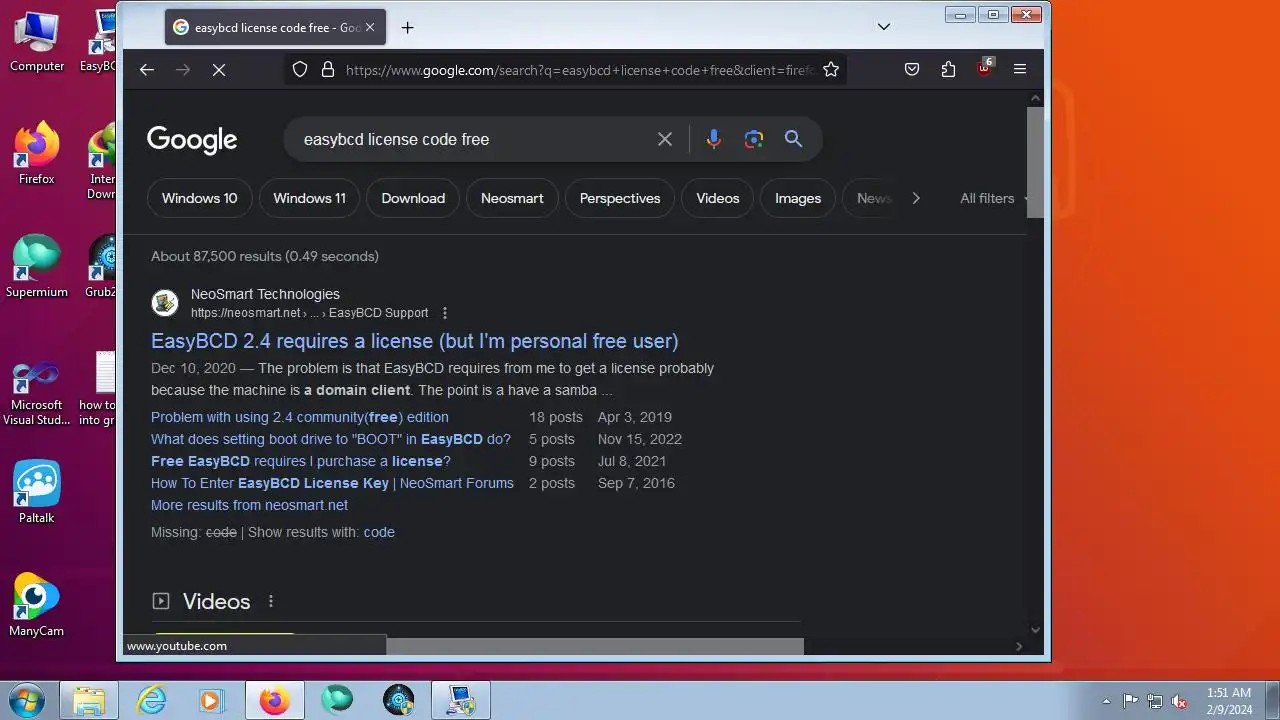1280x720 pixels.
Task: Launch Internet Explorer from the taskbar
Action: point(151,700)
